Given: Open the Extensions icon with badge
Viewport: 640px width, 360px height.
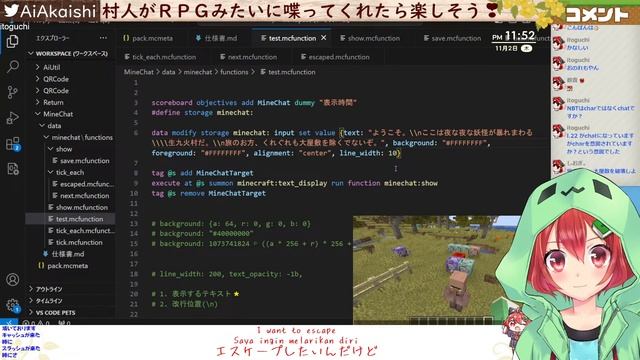Looking at the screenshot, I should click(x=12, y=144).
